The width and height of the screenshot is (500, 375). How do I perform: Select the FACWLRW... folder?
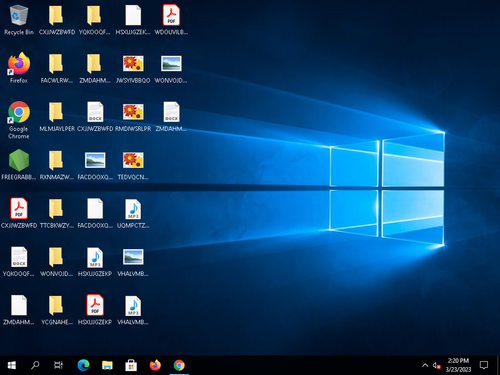tap(57, 68)
